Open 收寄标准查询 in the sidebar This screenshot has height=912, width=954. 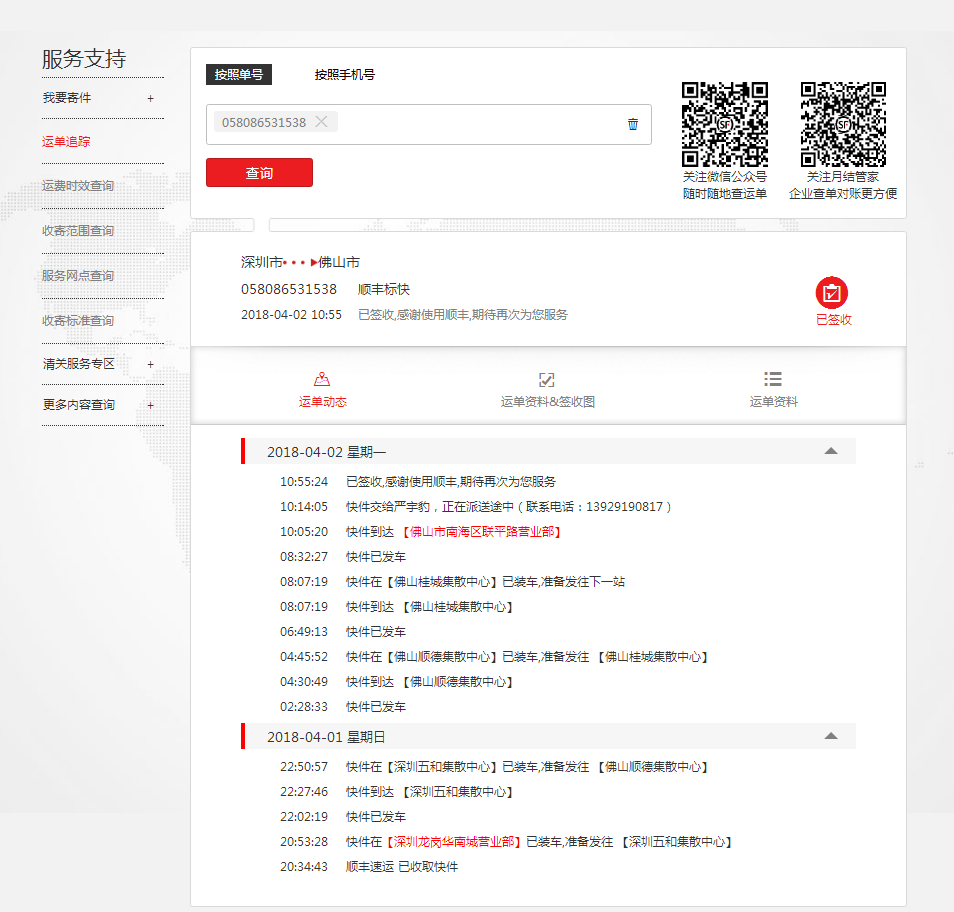78,321
